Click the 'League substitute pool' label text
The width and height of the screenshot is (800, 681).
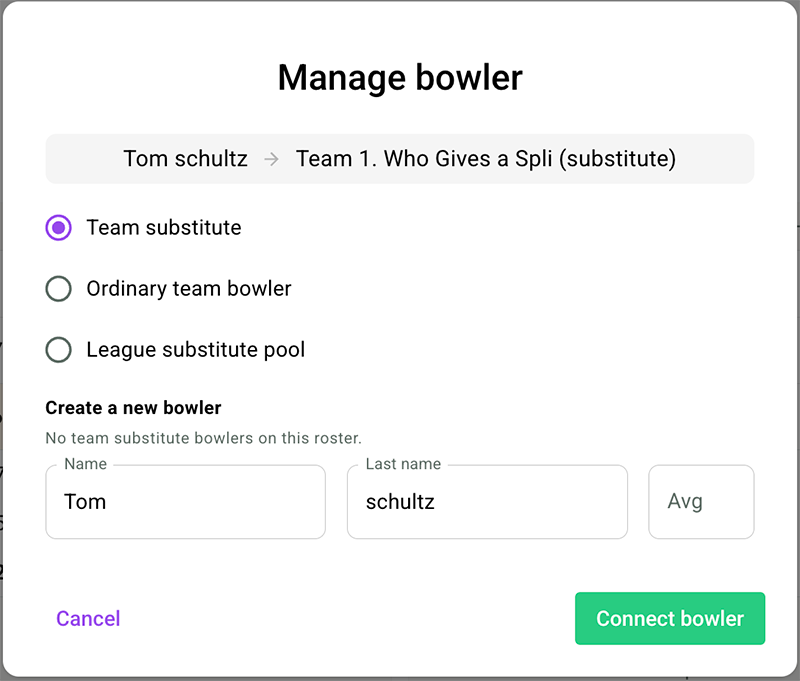pyautogui.click(x=195, y=350)
